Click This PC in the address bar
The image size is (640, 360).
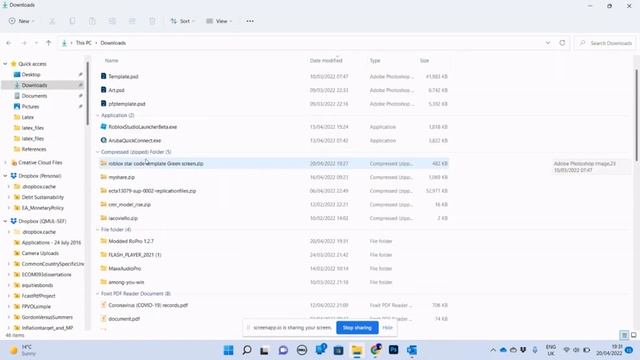84,43
